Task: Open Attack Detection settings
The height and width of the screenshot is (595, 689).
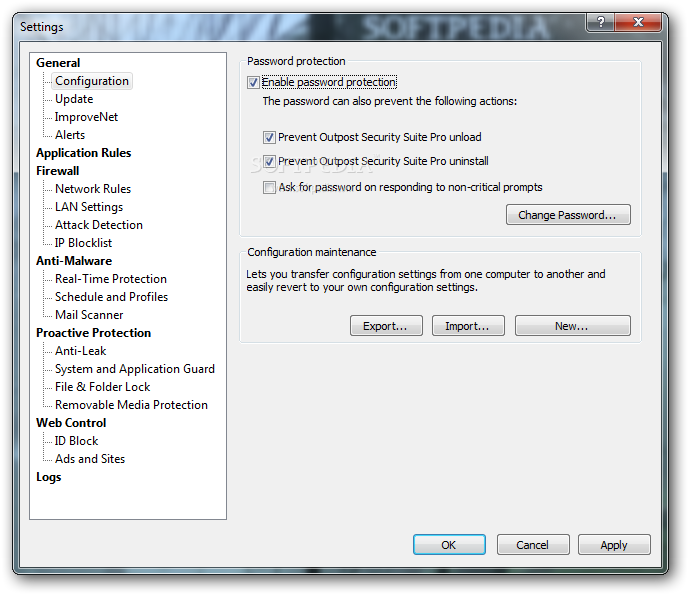Action: (x=99, y=225)
